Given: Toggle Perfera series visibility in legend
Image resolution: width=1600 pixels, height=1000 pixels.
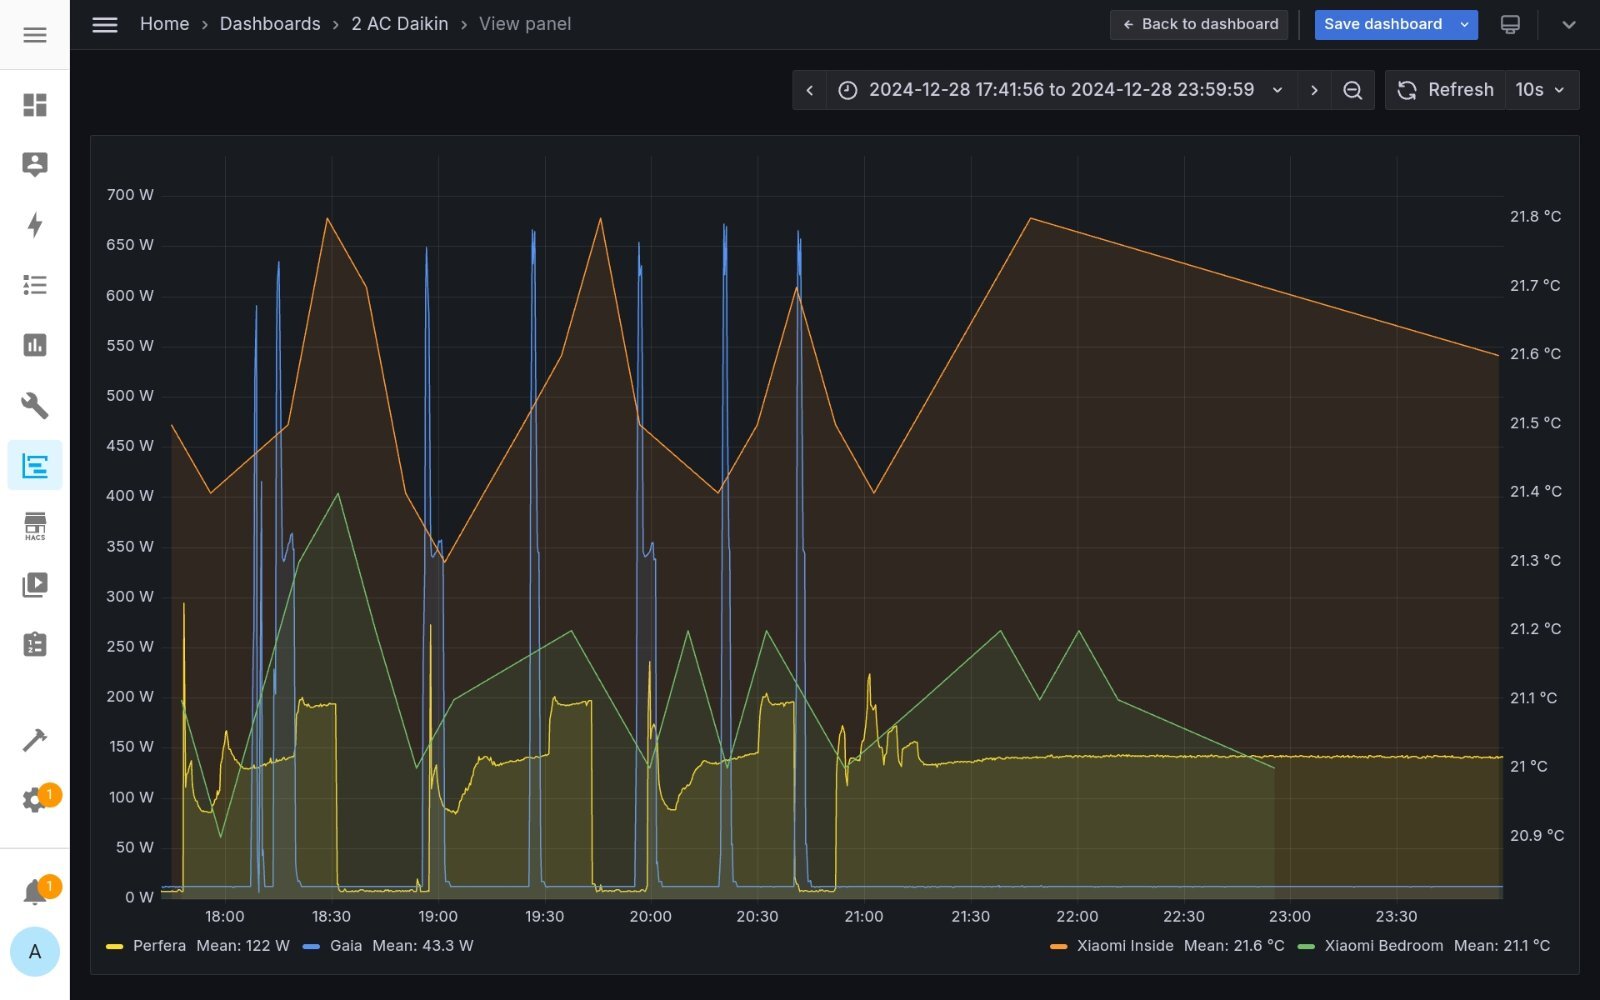Looking at the screenshot, I should (159, 946).
